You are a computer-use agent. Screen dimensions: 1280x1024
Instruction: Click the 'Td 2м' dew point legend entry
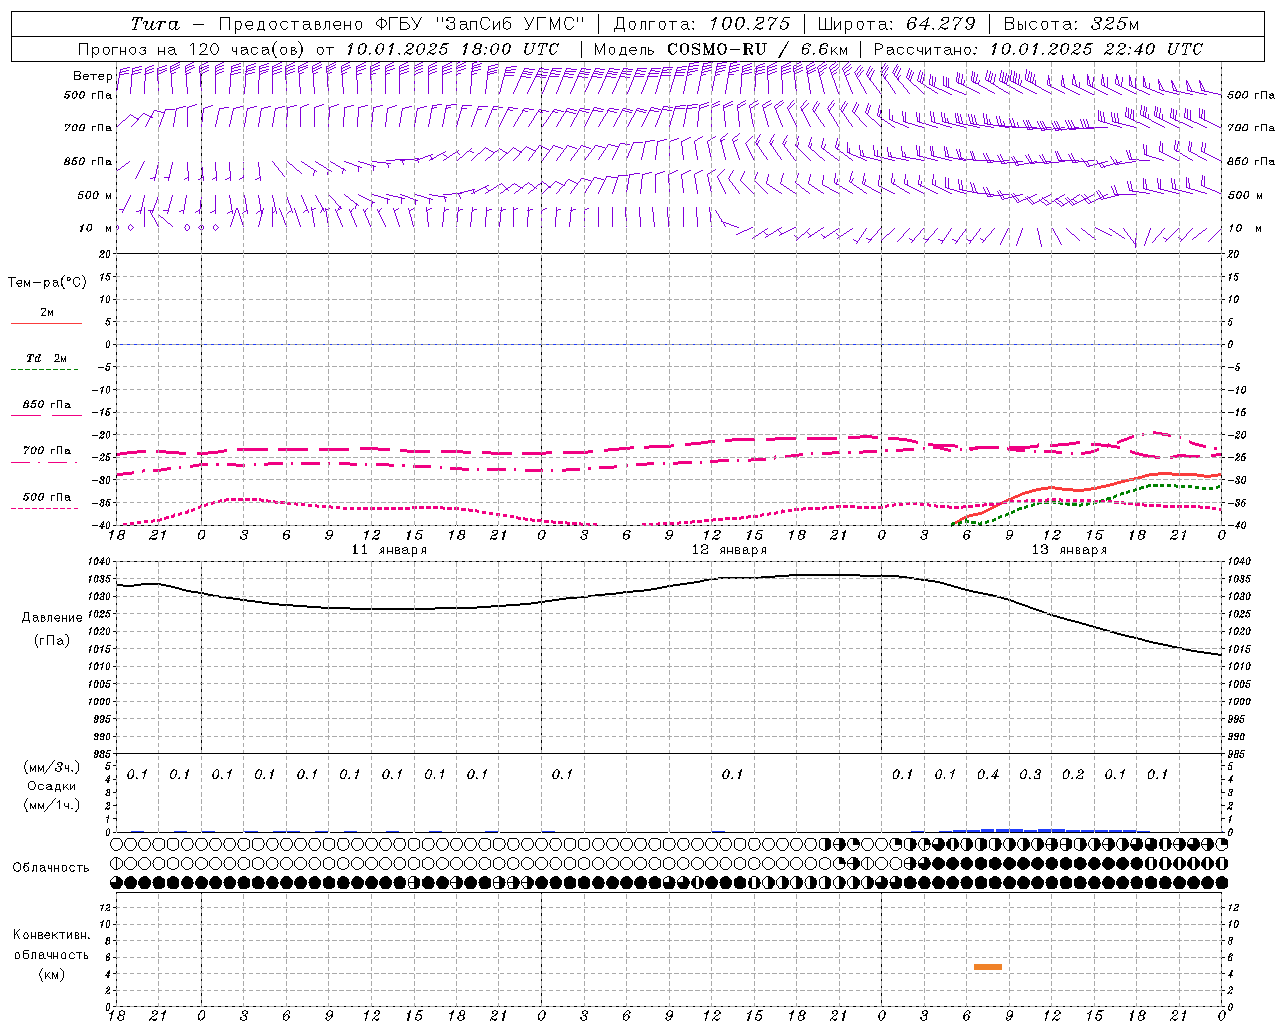click(x=47, y=358)
